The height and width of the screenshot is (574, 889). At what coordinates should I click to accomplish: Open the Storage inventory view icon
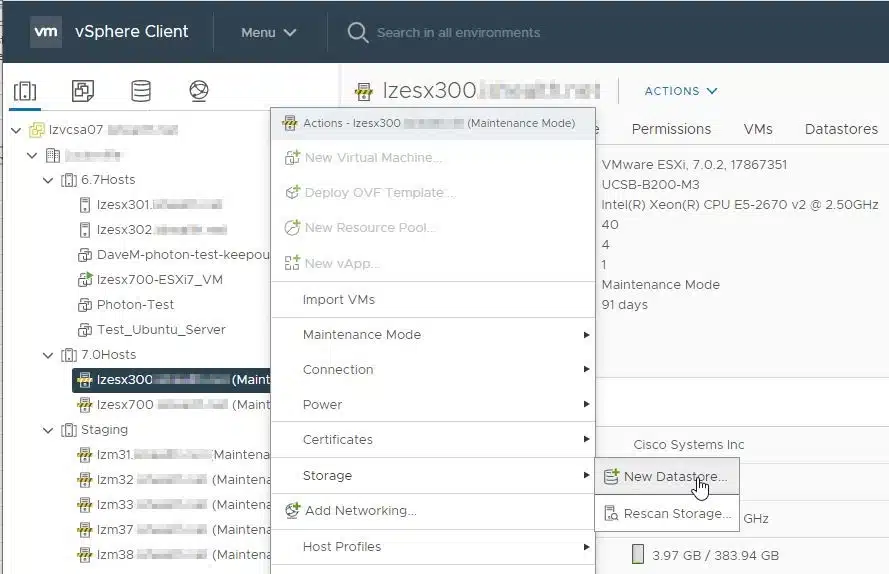point(141,91)
